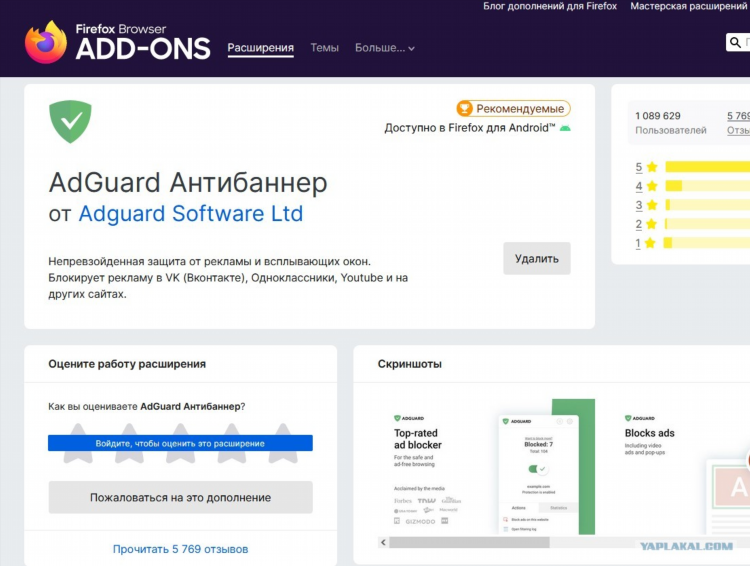Click the search magnifier icon

(x=735, y=43)
